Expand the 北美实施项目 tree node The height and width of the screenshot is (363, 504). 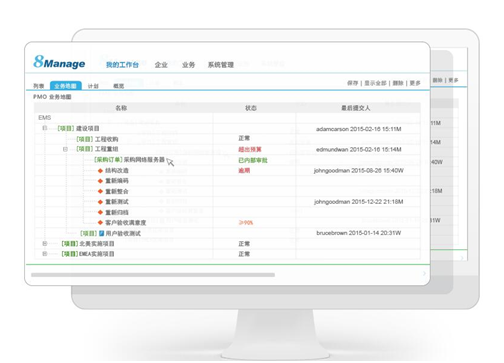pyautogui.click(x=45, y=244)
